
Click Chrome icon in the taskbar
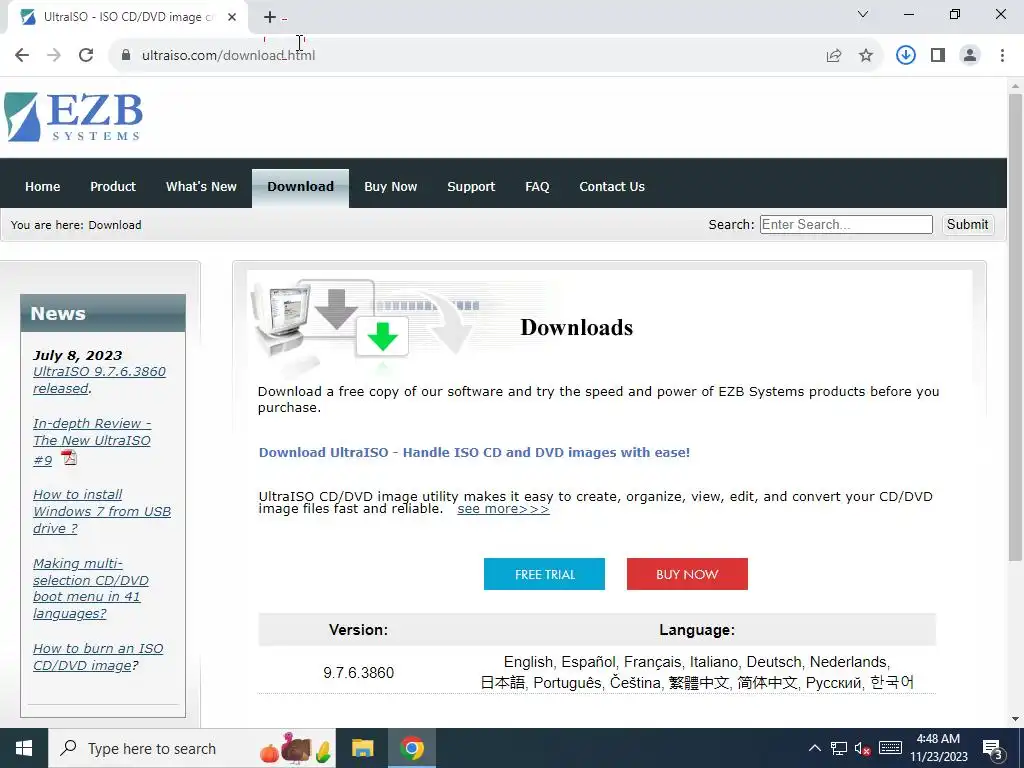[x=412, y=748]
